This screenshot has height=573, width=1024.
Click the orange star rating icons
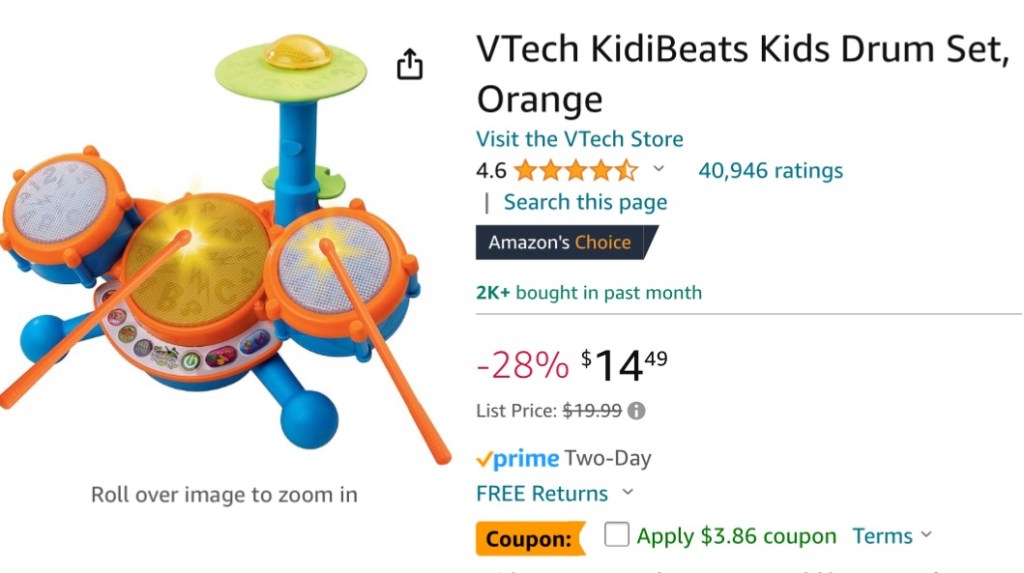pyautogui.click(x=575, y=171)
